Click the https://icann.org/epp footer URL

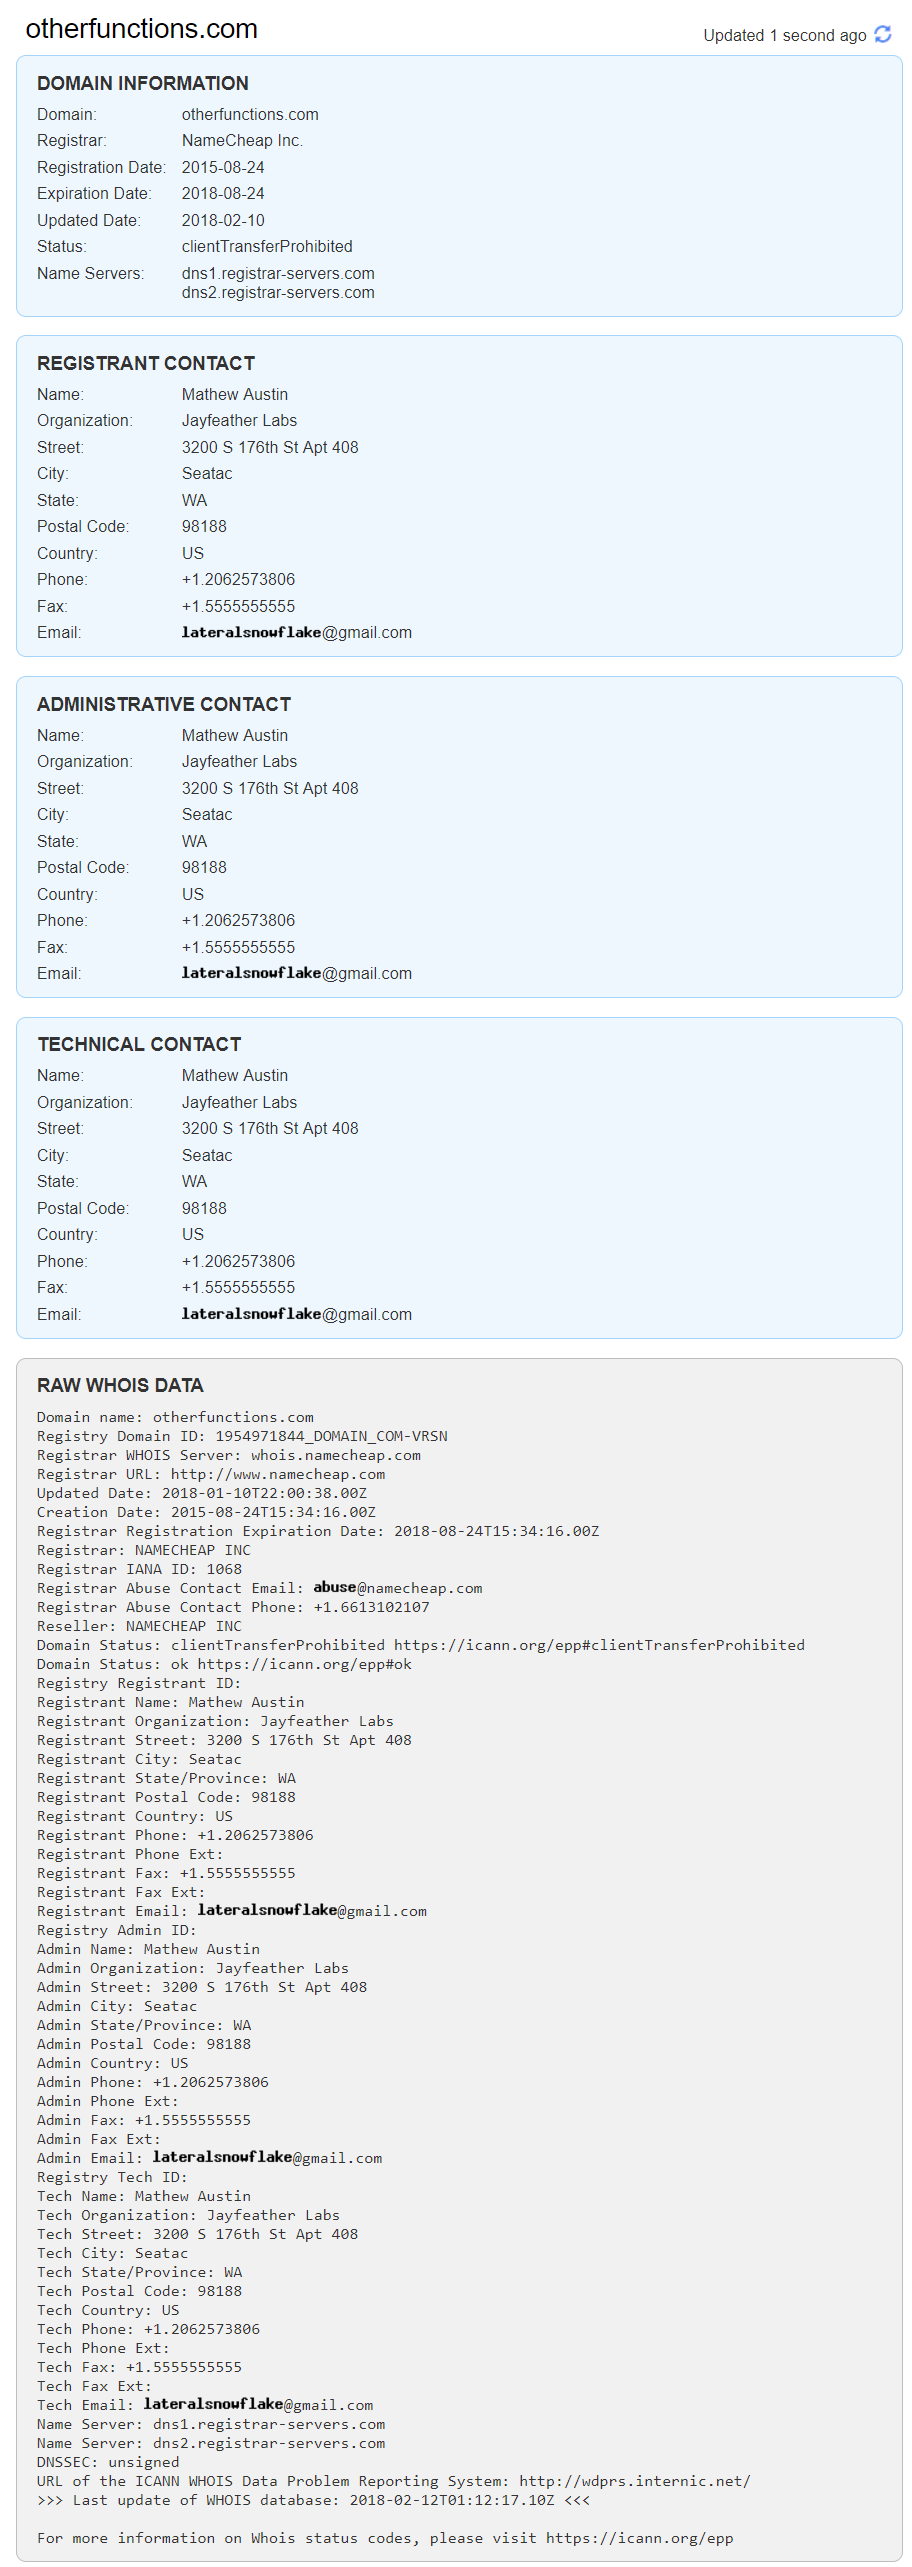pos(639,2539)
